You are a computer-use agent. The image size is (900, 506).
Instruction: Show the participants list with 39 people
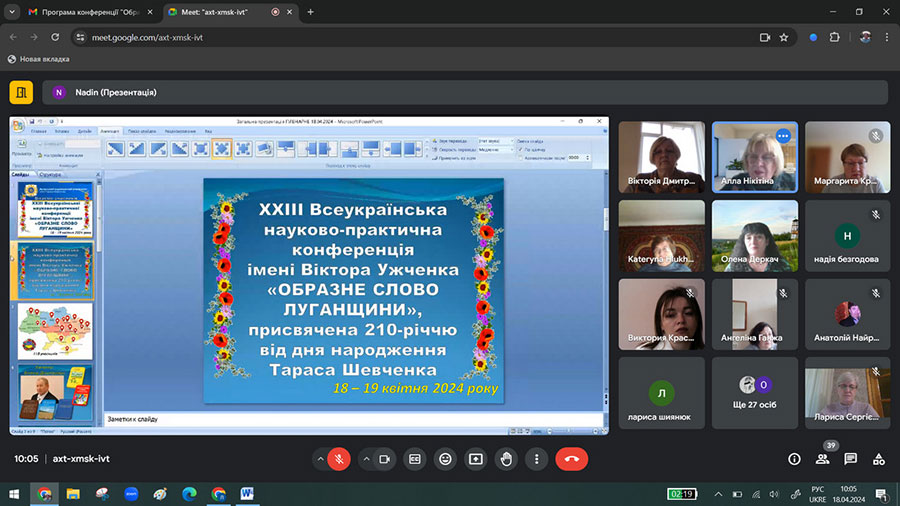[x=822, y=459]
